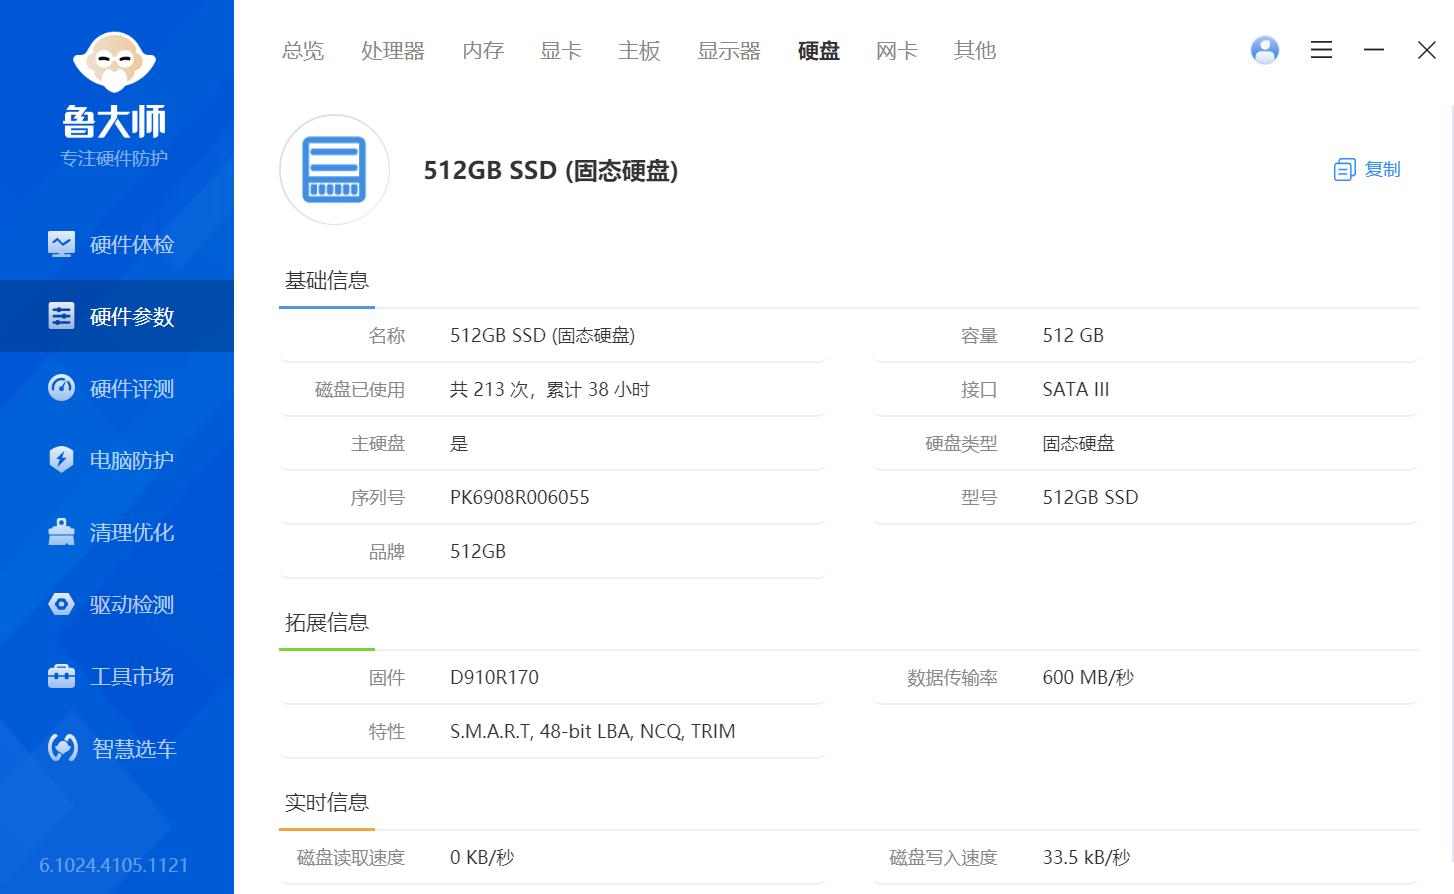Click serial number PK6908R006055
1454x894 pixels.
pyautogui.click(x=520, y=497)
